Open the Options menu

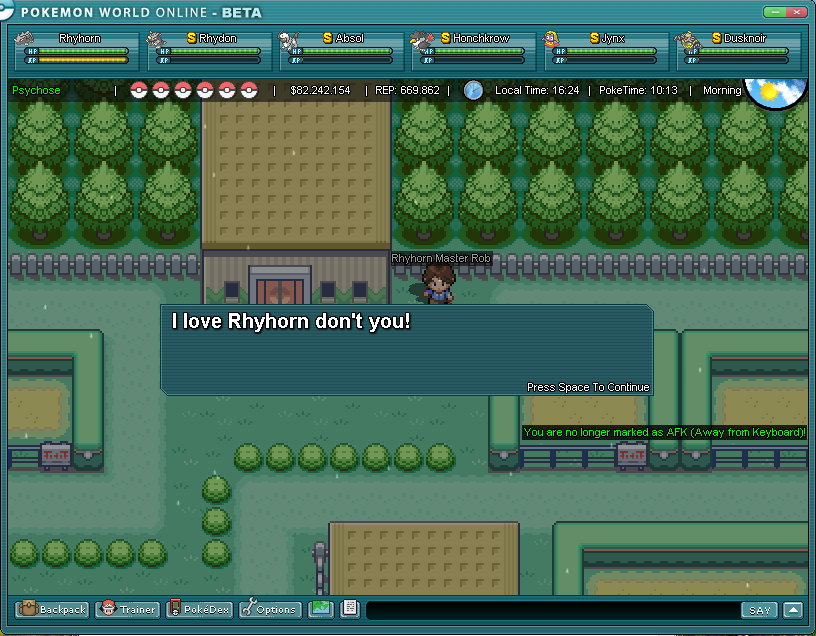click(270, 609)
